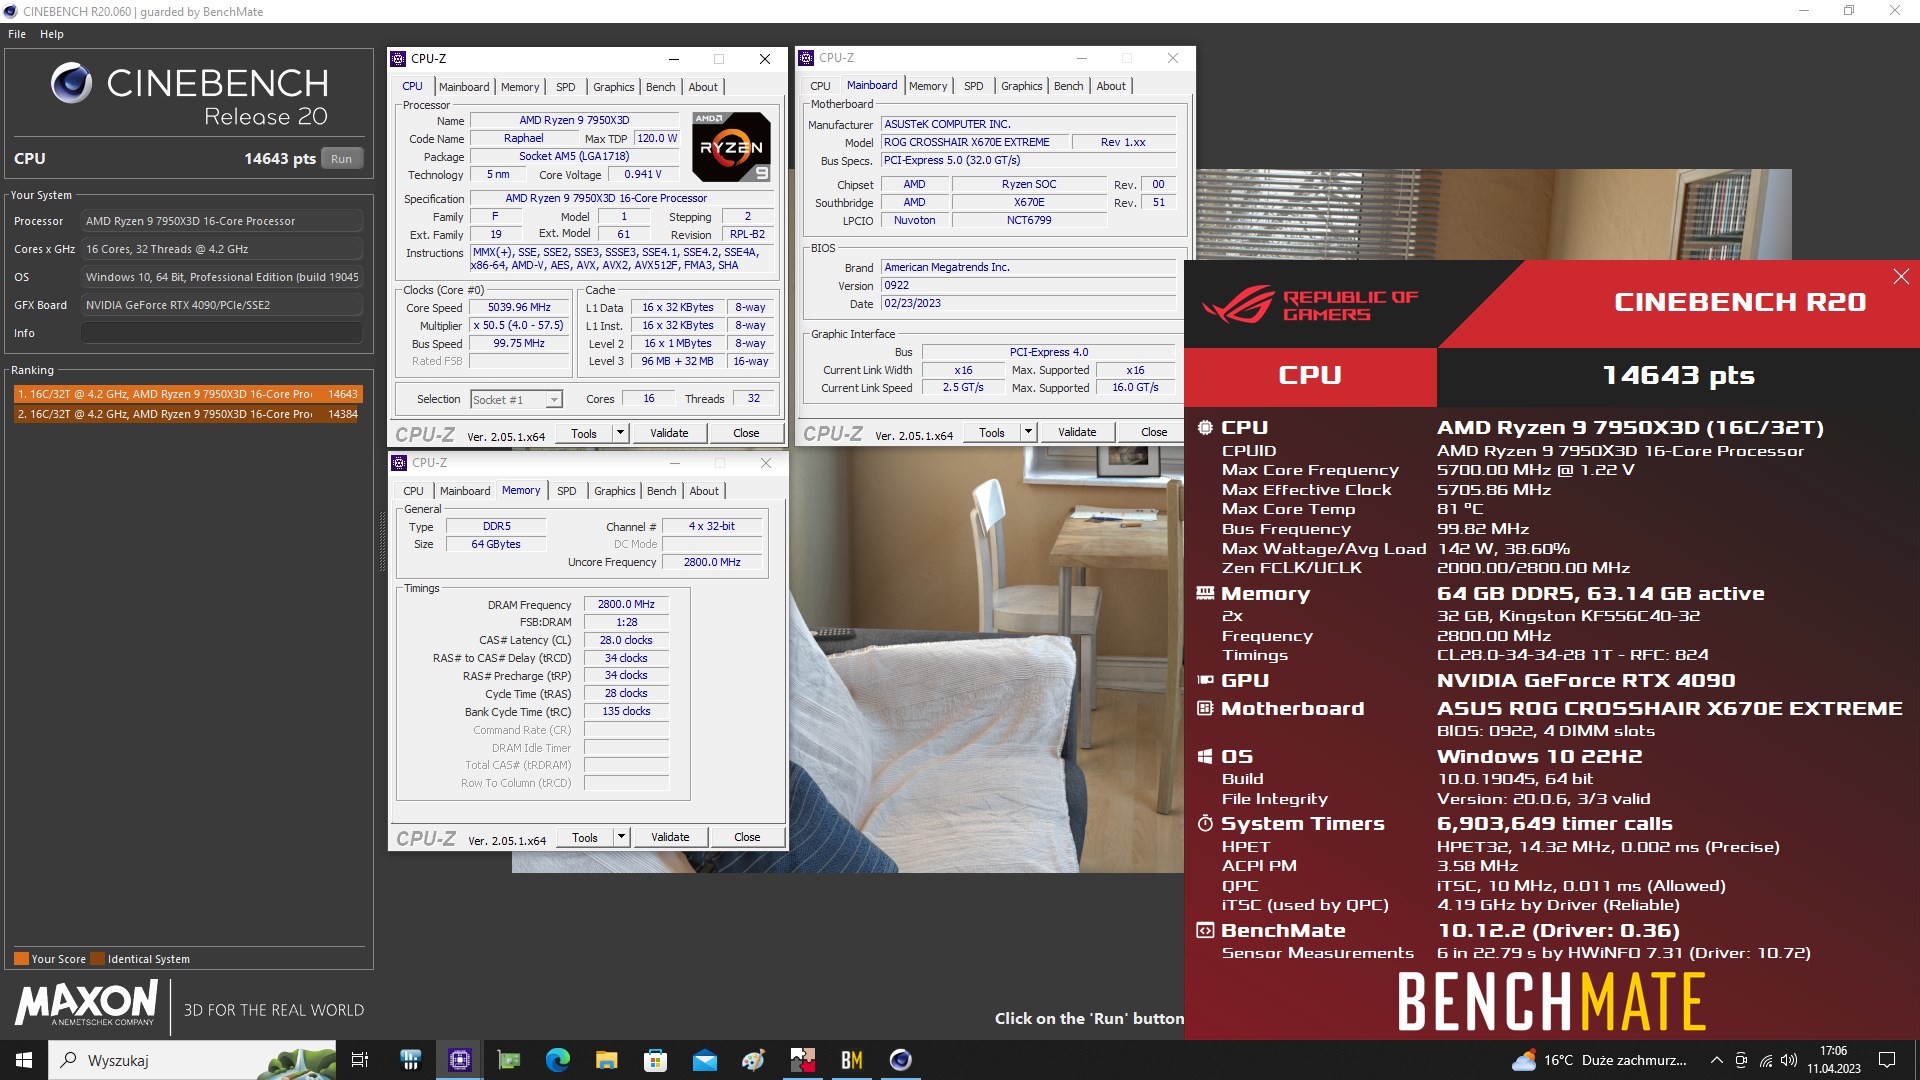Viewport: 1920px width, 1080px height.
Task: Close the BenchMate result overlay with X
Action: coord(1901,277)
